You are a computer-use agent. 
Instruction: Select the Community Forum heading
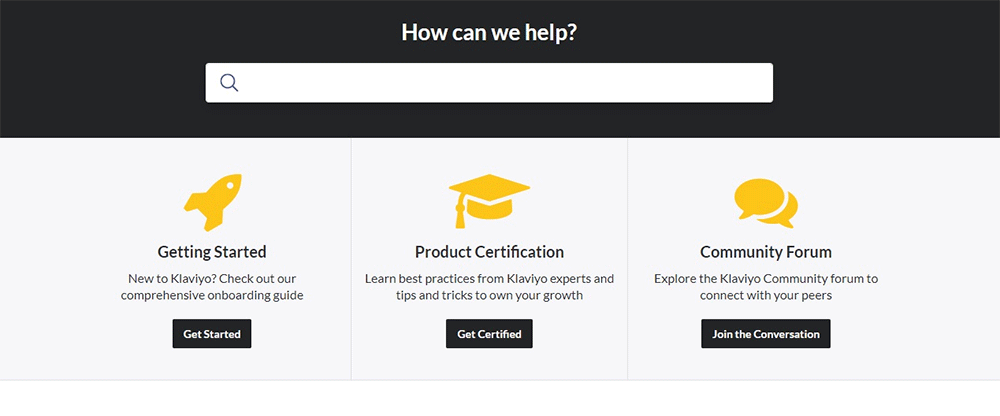(x=765, y=252)
